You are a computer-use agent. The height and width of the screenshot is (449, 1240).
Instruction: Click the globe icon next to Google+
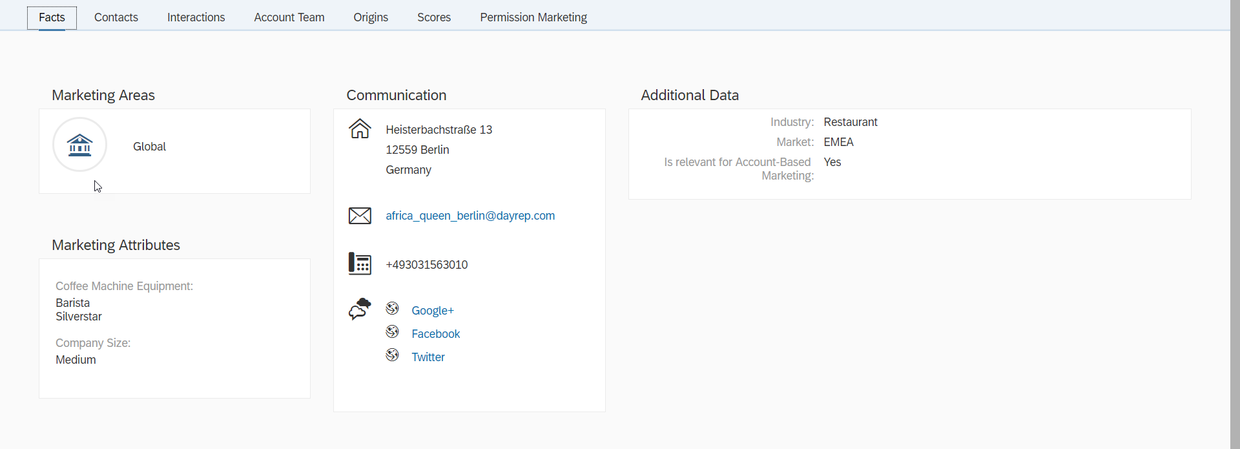pos(392,309)
